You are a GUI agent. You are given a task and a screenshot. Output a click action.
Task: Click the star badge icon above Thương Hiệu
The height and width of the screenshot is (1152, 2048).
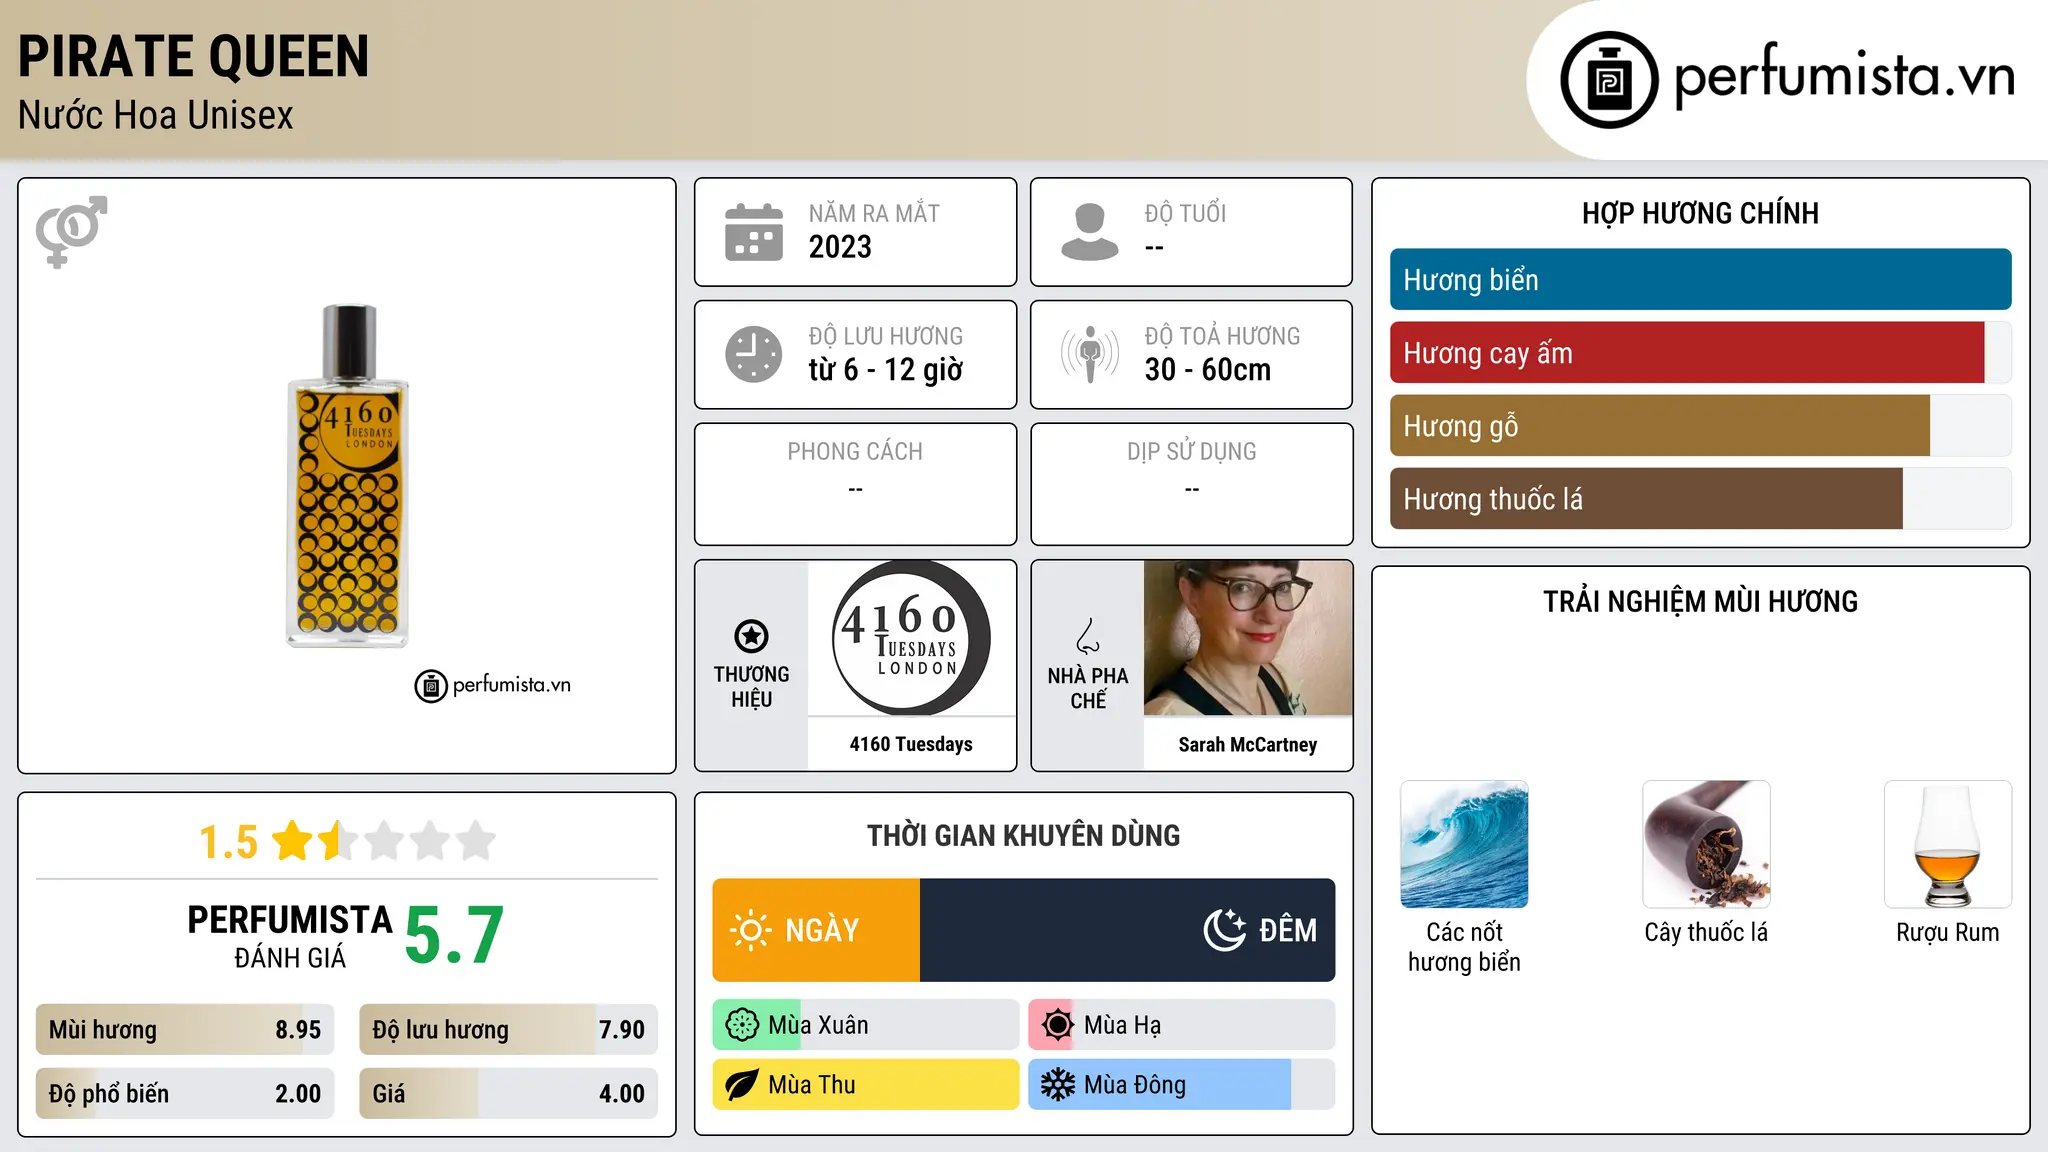751,636
